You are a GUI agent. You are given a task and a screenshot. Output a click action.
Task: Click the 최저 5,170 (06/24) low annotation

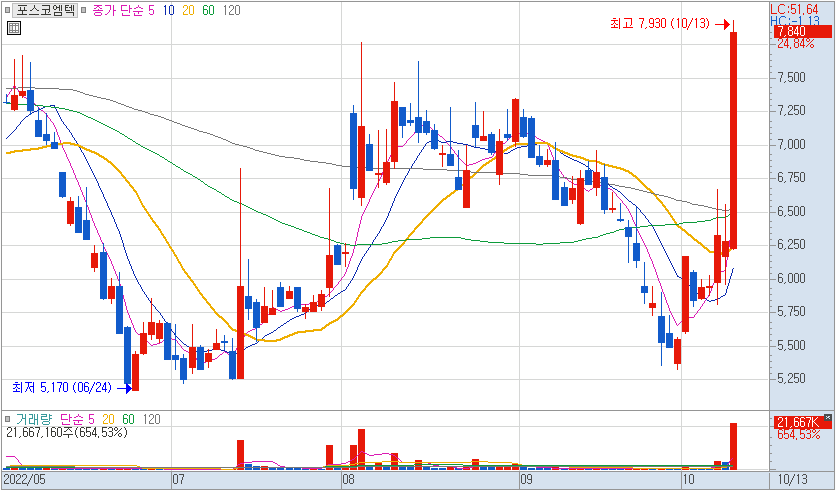(x=62, y=388)
